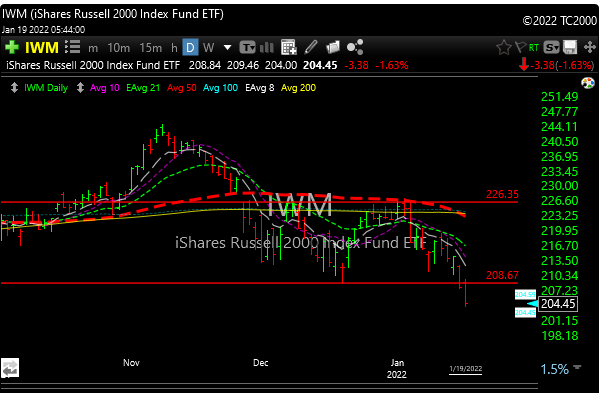Click the 251.49 price axis label
This screenshot has height=393, width=599.
pyautogui.click(x=560, y=97)
